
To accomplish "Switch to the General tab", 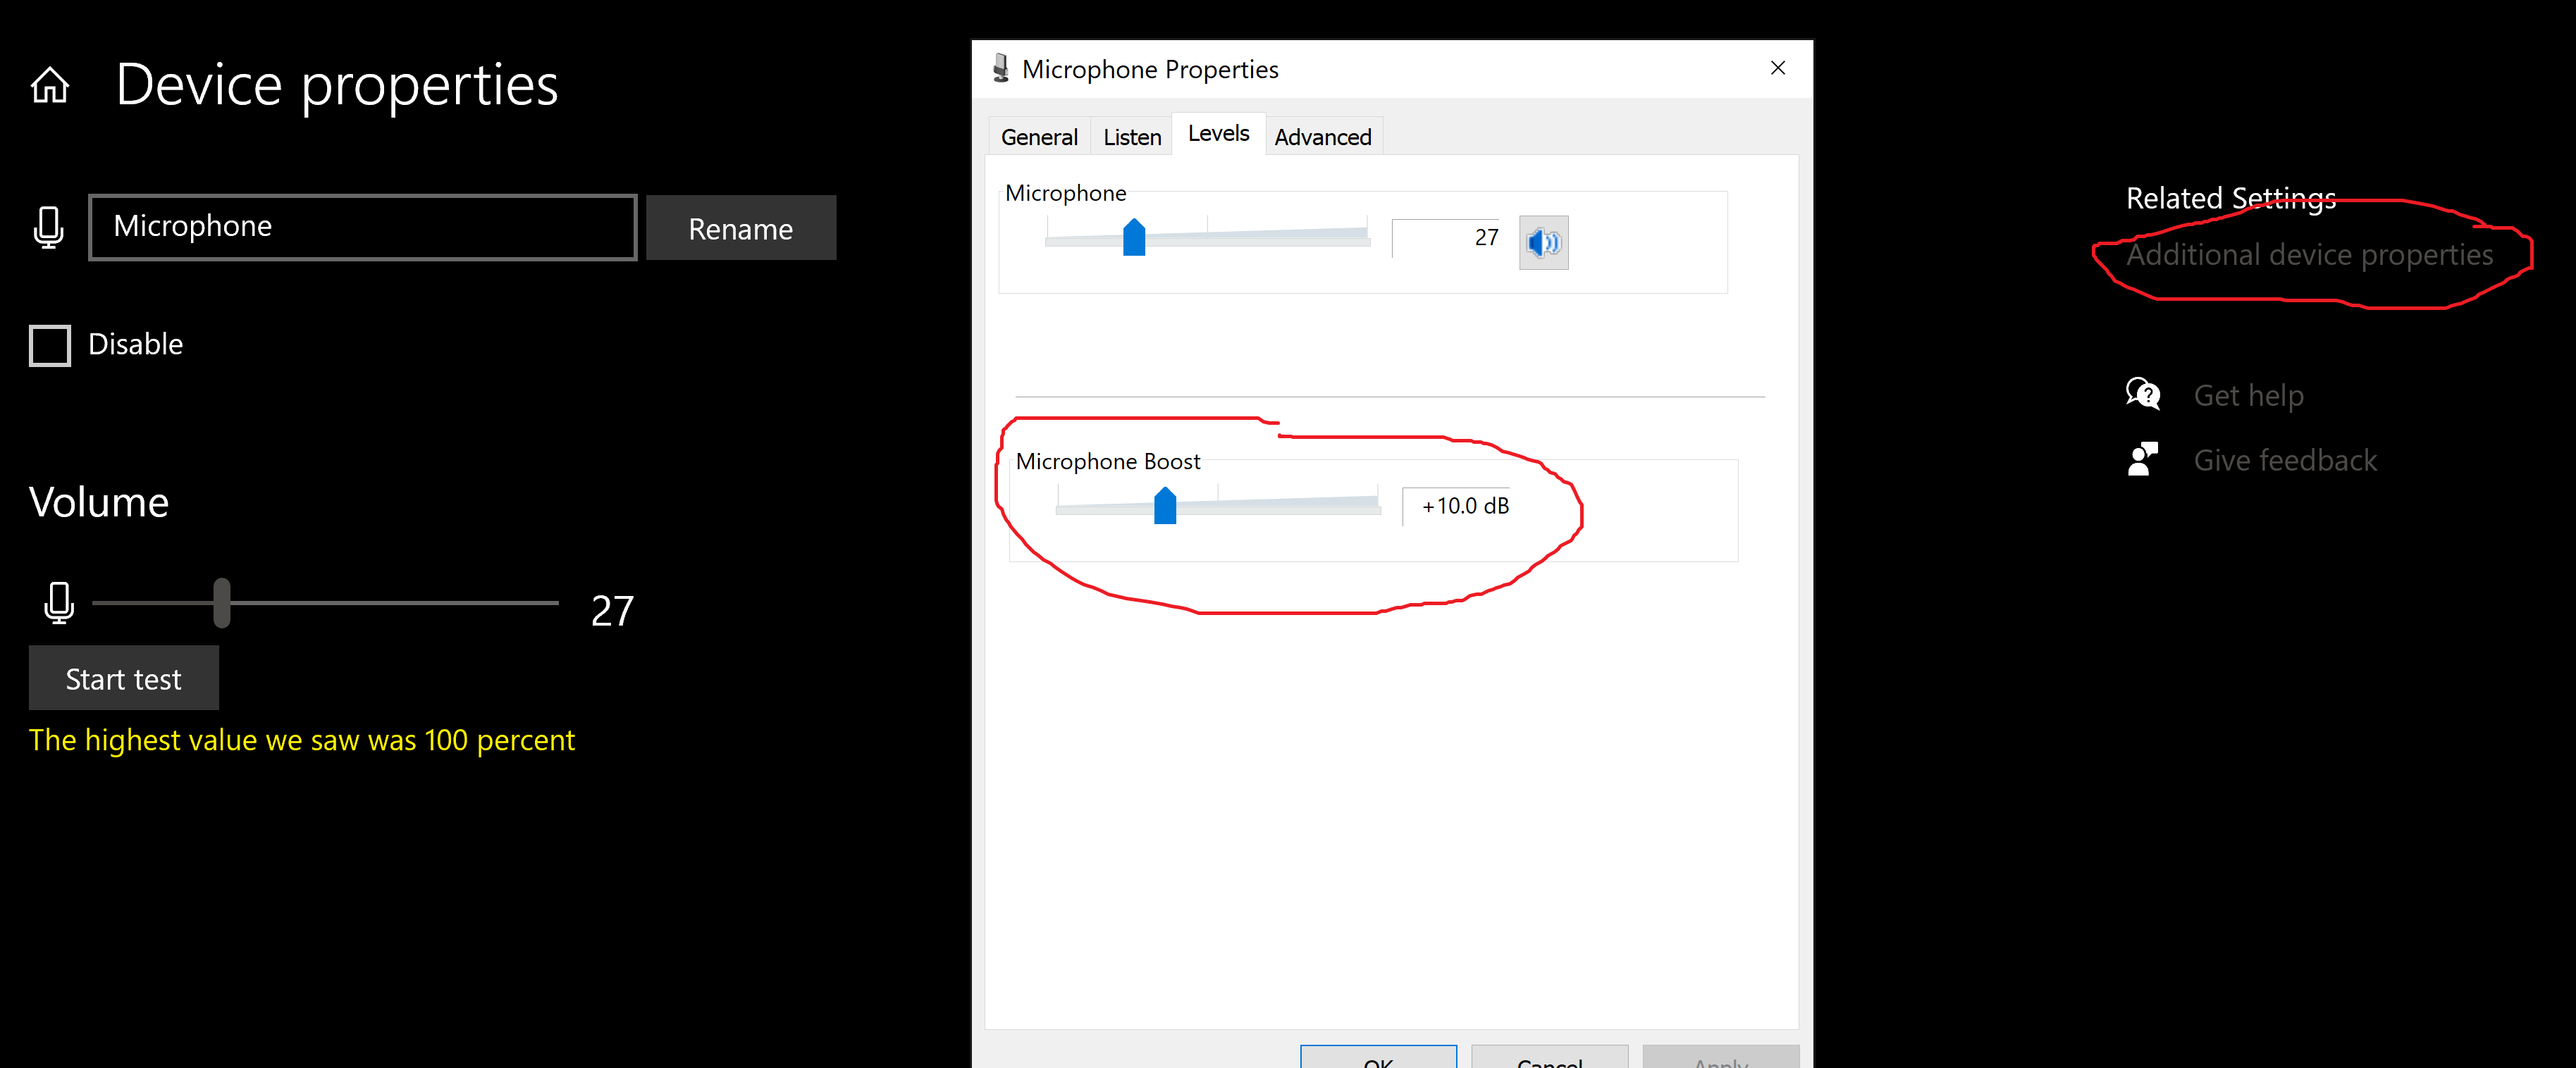I will click(x=1039, y=137).
